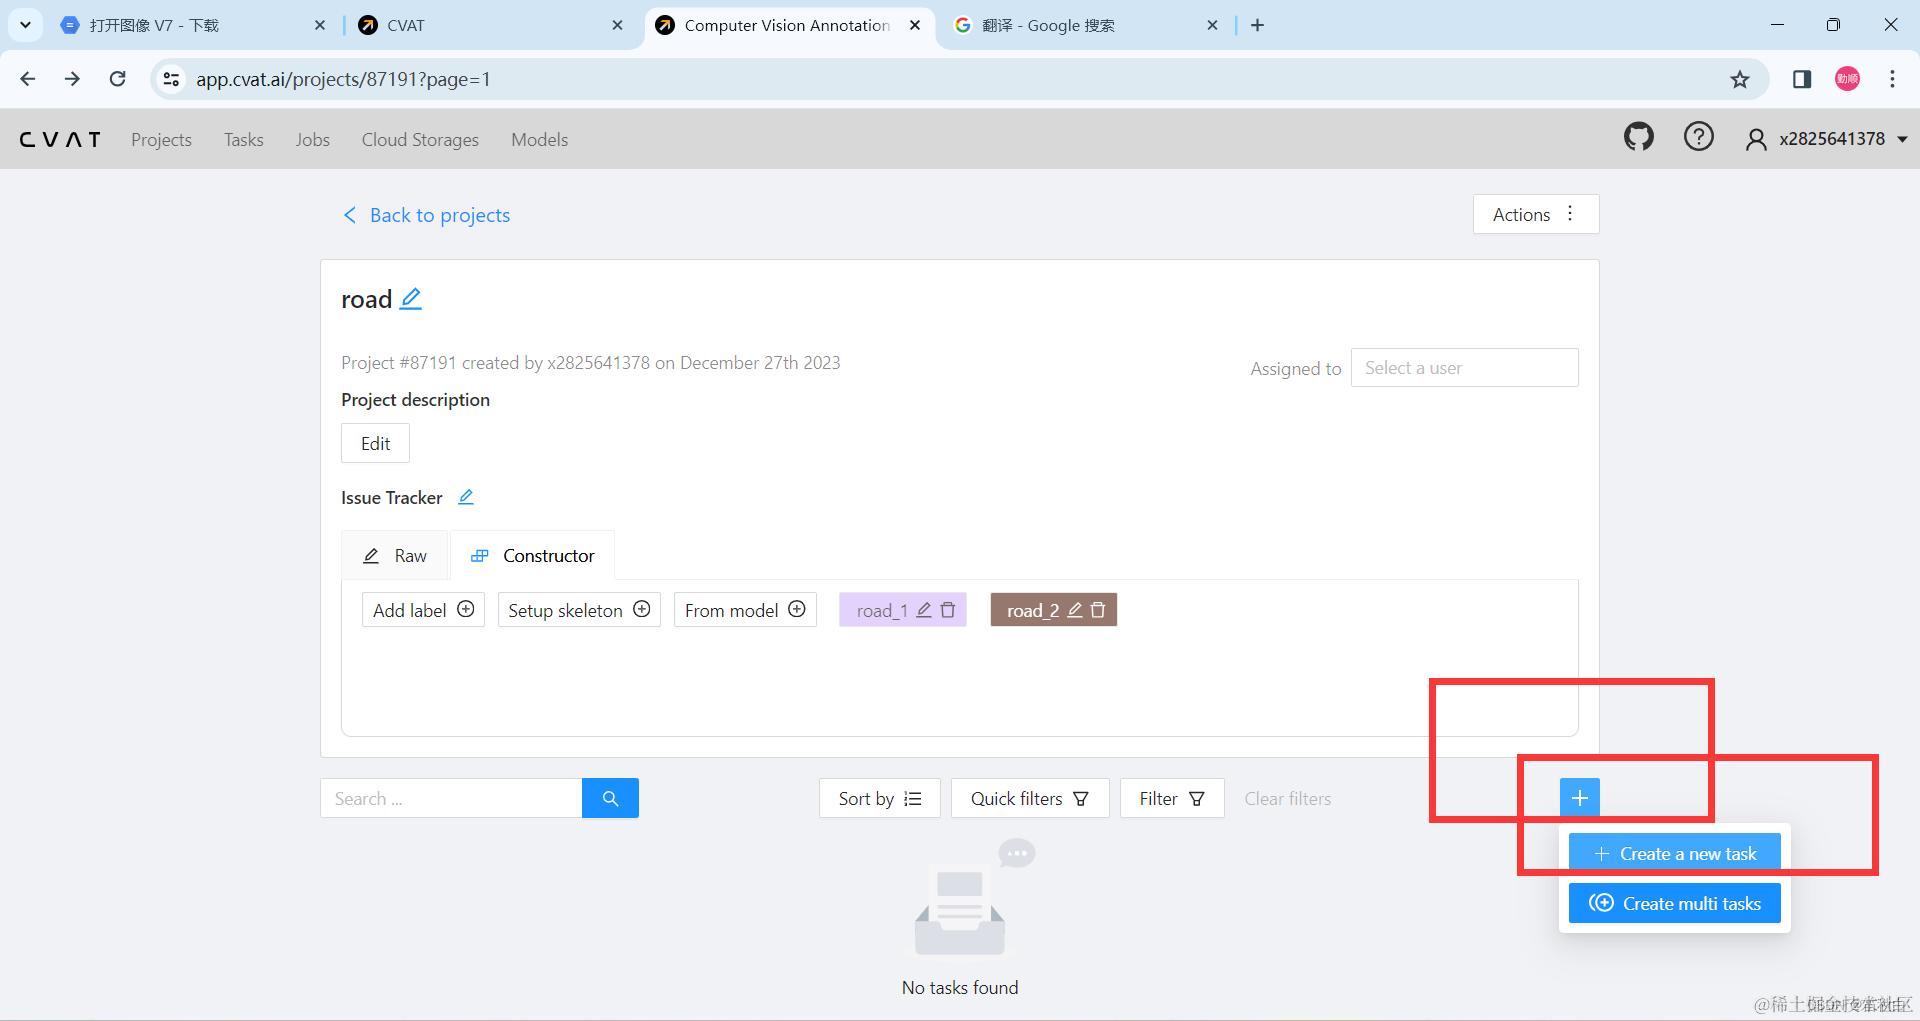Open the Chrome profile avatar
Image resolution: width=1920 pixels, height=1021 pixels.
coord(1847,79)
